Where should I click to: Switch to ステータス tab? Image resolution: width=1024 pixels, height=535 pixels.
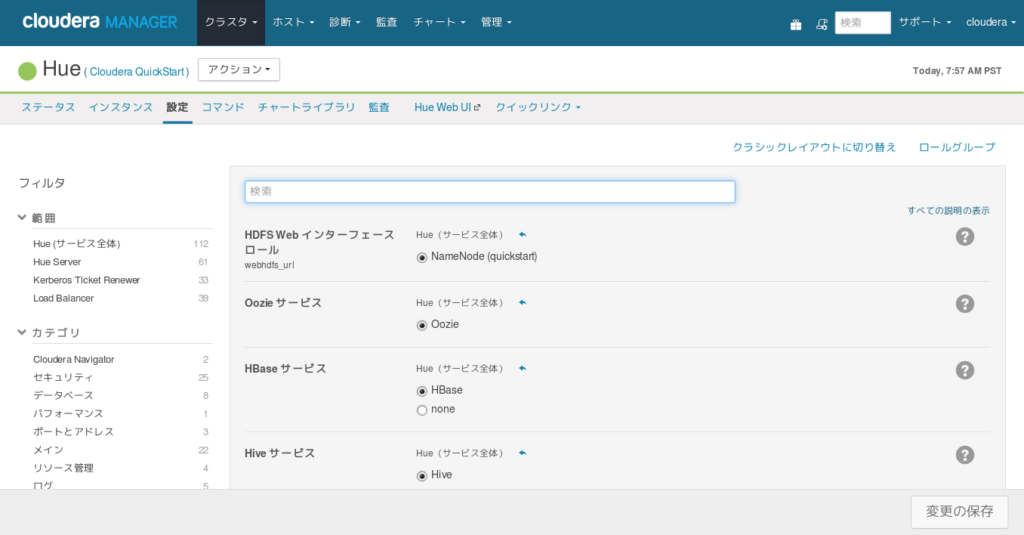pyautogui.click(x=48, y=107)
